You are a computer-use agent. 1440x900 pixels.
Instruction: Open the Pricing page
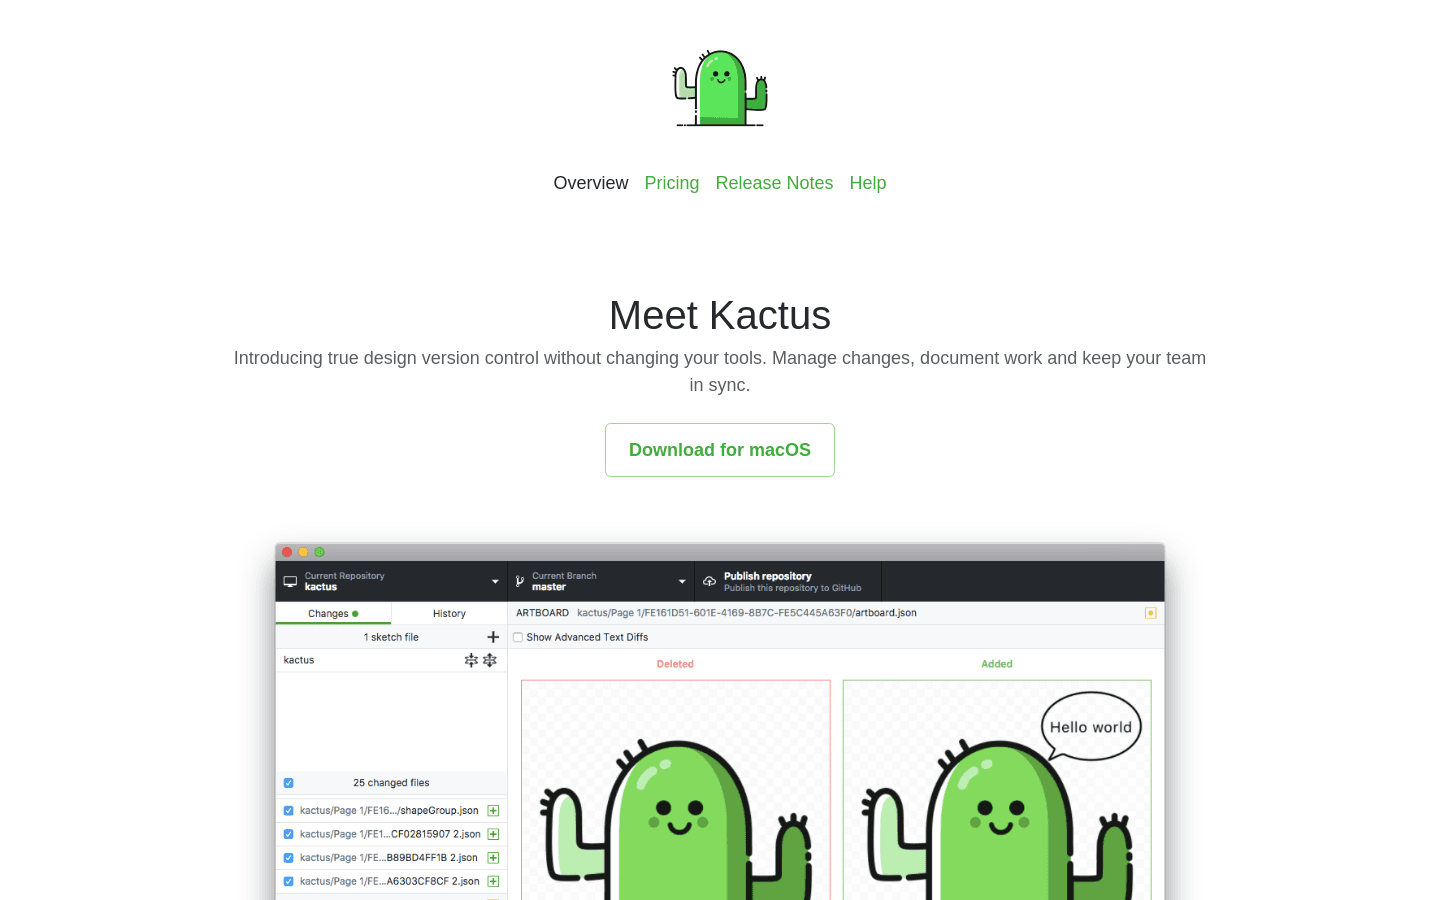pos(671,183)
